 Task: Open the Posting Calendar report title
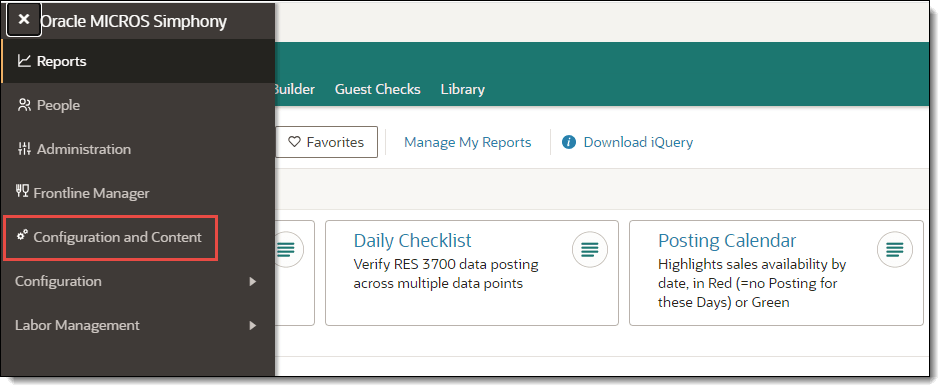727,240
